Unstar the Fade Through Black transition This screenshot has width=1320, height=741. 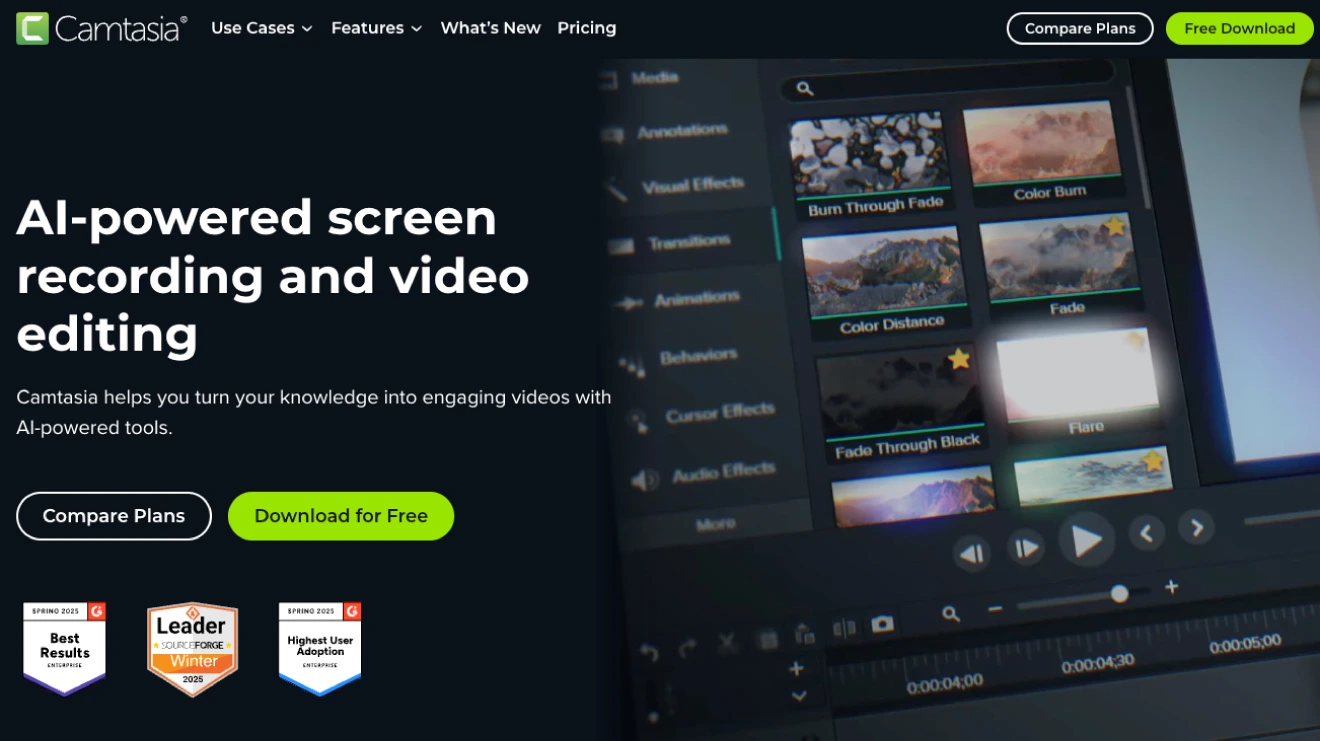click(x=957, y=357)
